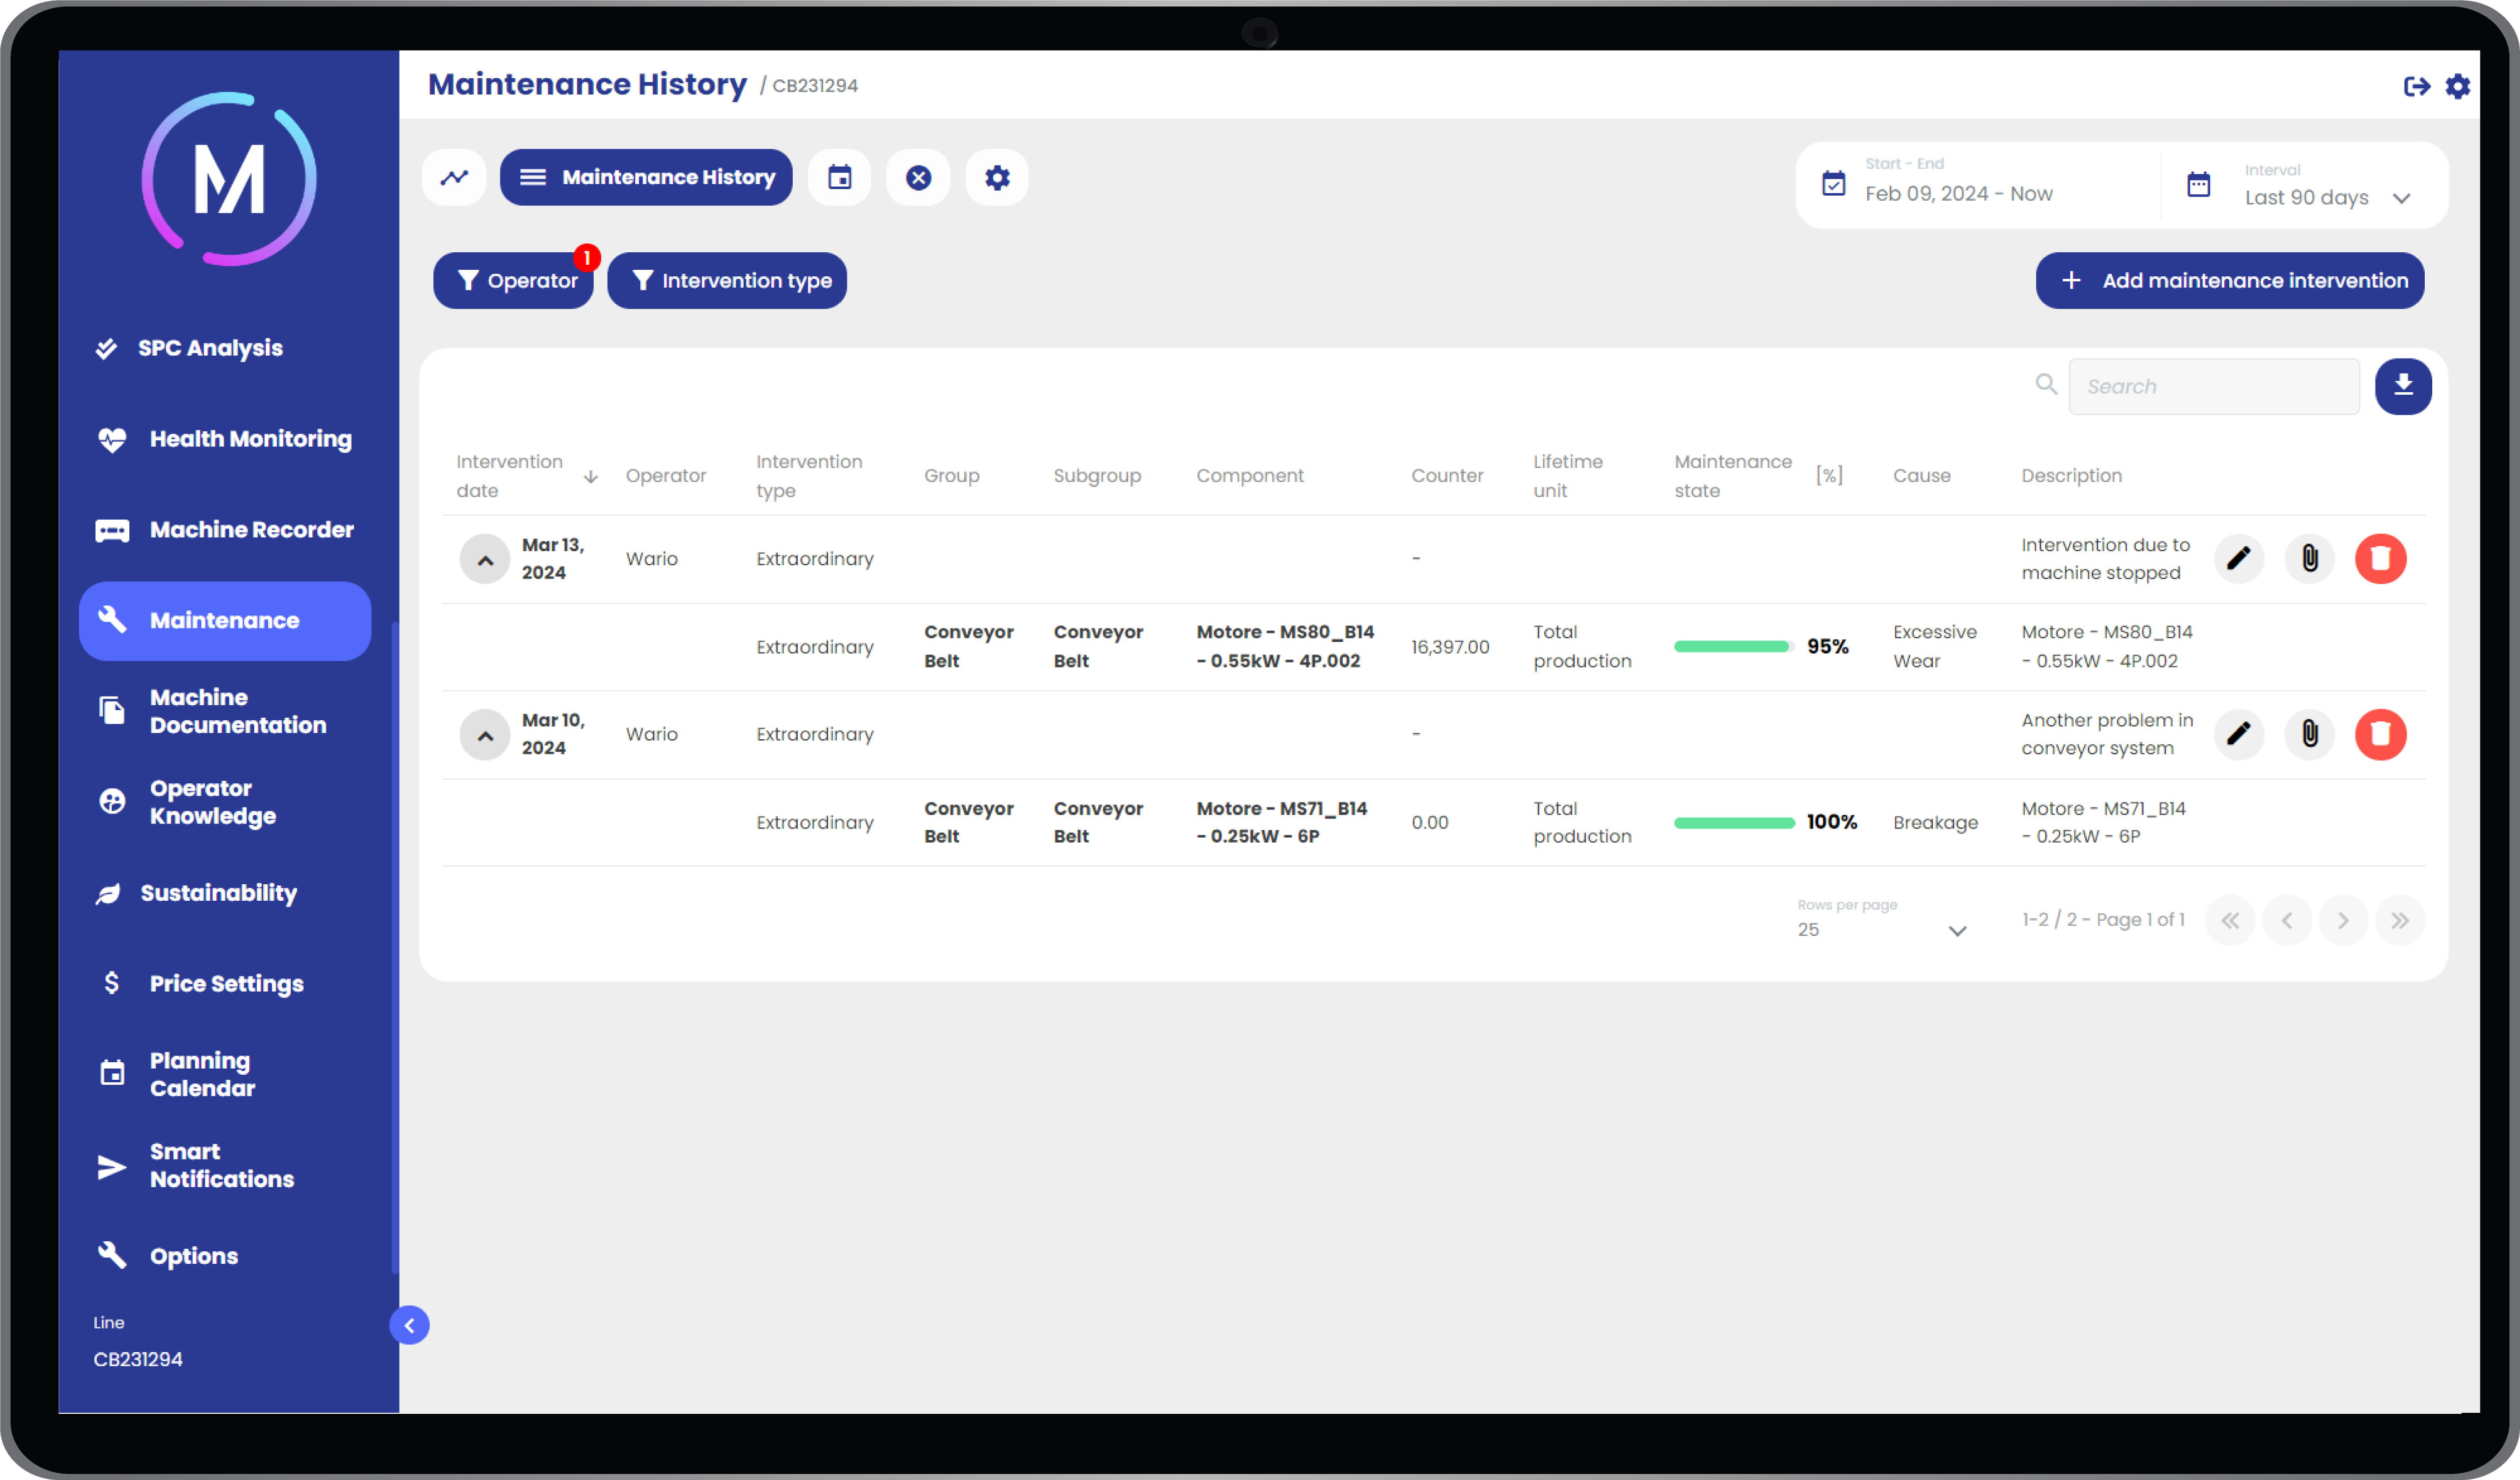Click Add maintenance intervention button
2520x1480 pixels.
(2230, 281)
